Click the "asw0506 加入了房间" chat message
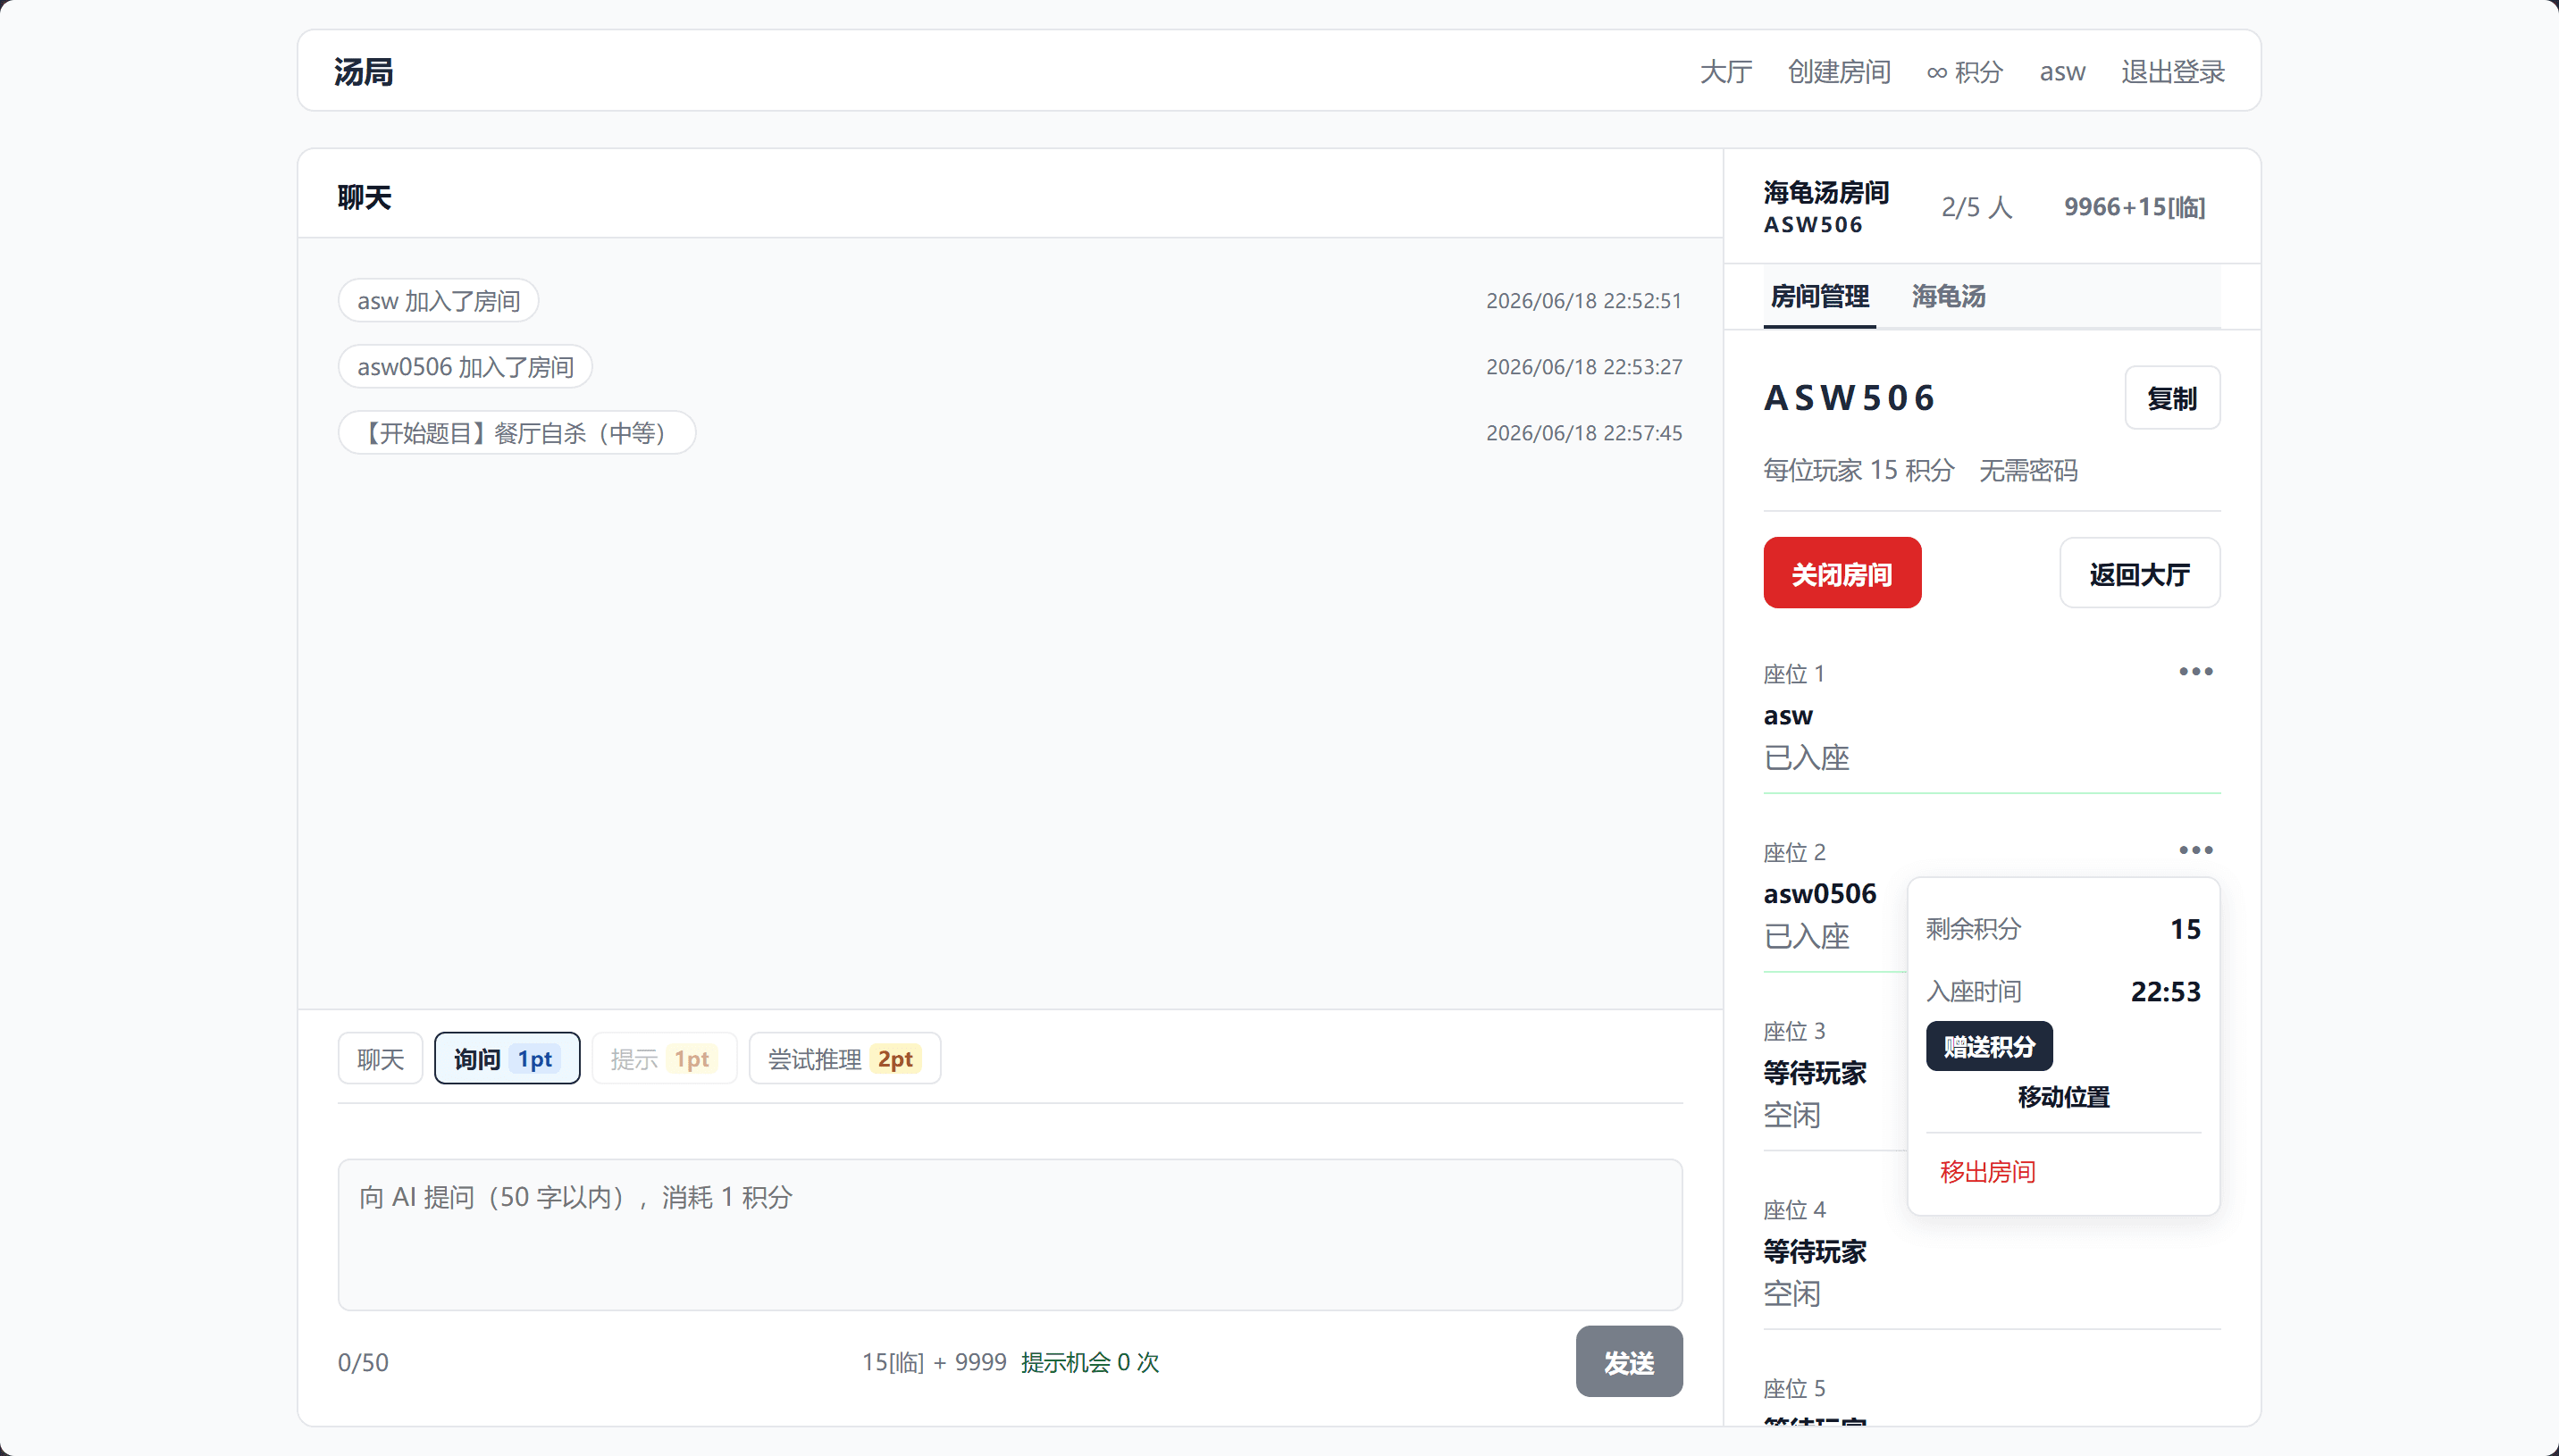The width and height of the screenshot is (2559, 1456). 465,366
